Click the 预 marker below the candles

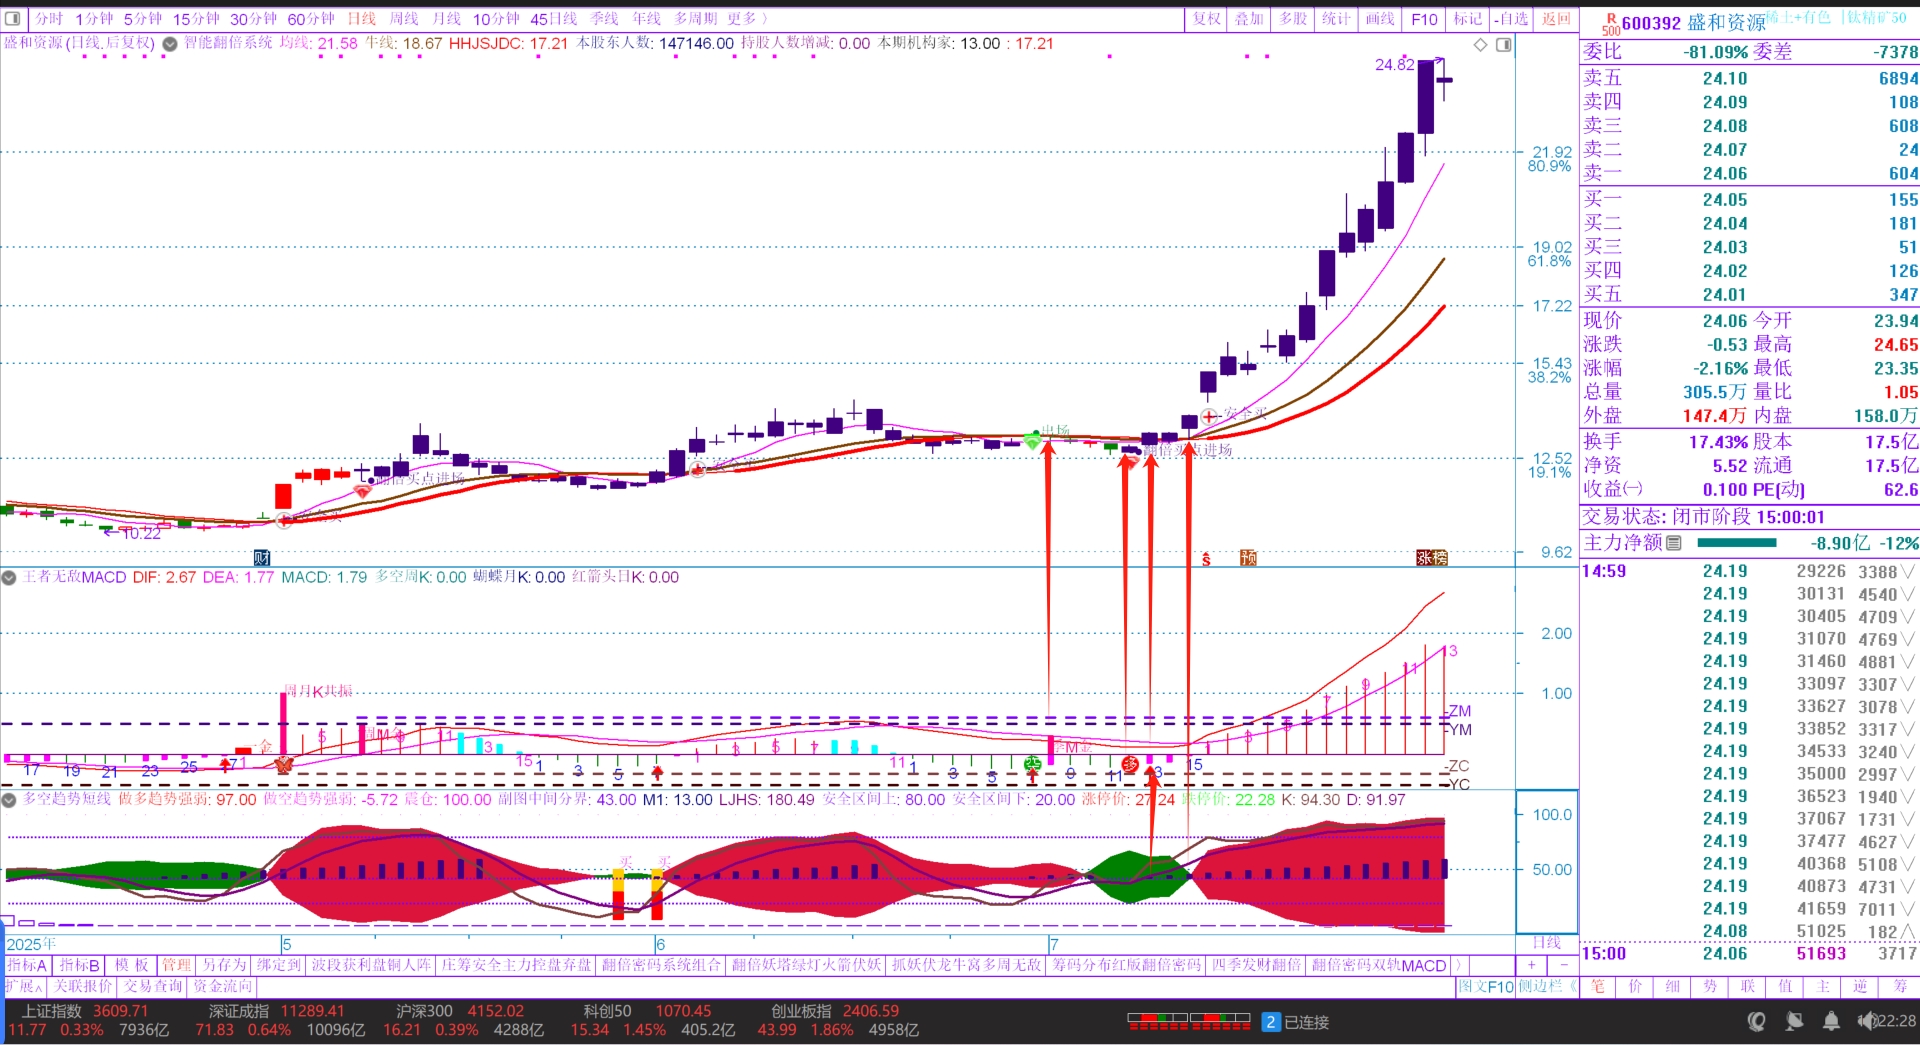(1248, 558)
